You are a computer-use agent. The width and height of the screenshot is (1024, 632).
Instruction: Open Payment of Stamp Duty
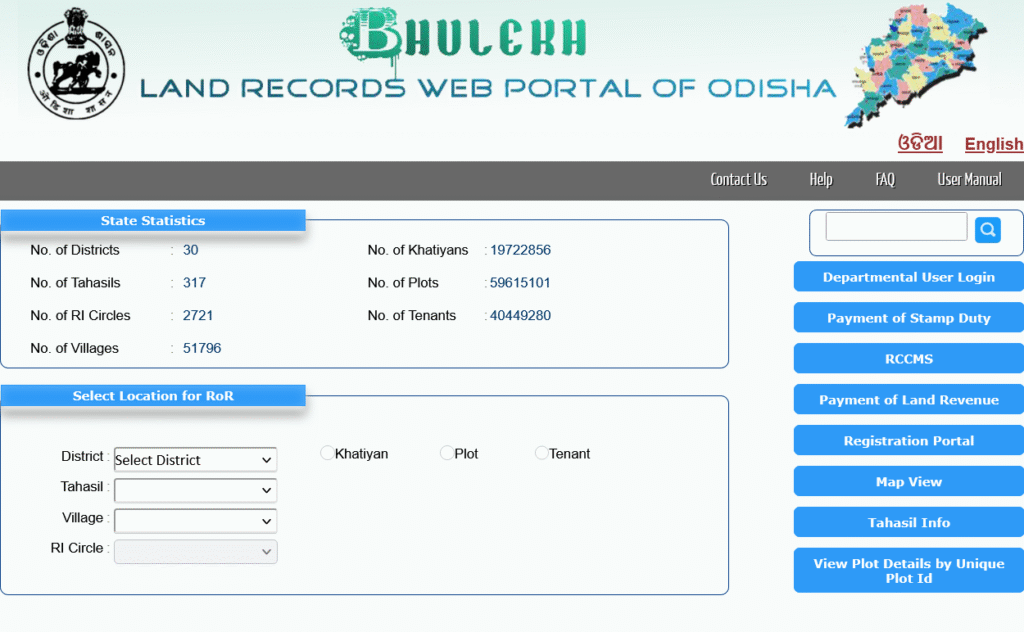[x=908, y=318]
